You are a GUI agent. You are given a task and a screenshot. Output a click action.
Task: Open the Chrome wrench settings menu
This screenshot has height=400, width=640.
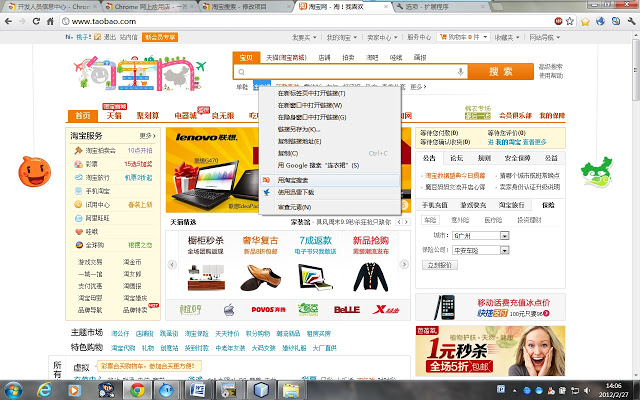(x=631, y=21)
